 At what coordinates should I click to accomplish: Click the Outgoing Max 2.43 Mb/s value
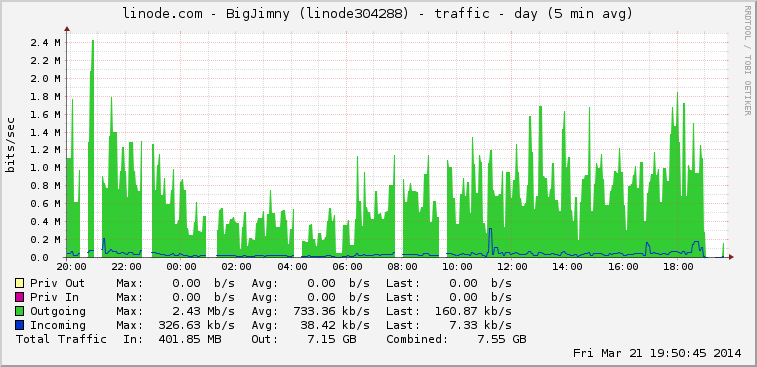click(199, 311)
